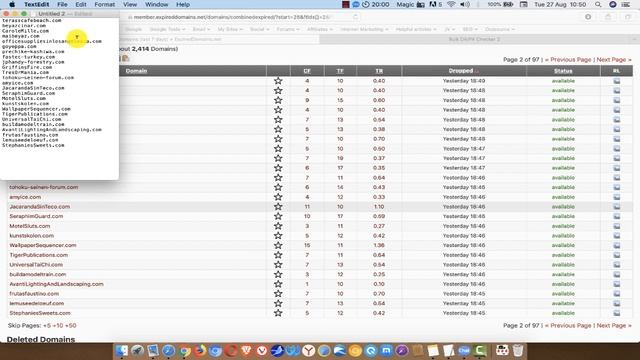Star the JacarandaSinTeco.com row
The width and height of the screenshot is (640, 360).
click(278, 207)
